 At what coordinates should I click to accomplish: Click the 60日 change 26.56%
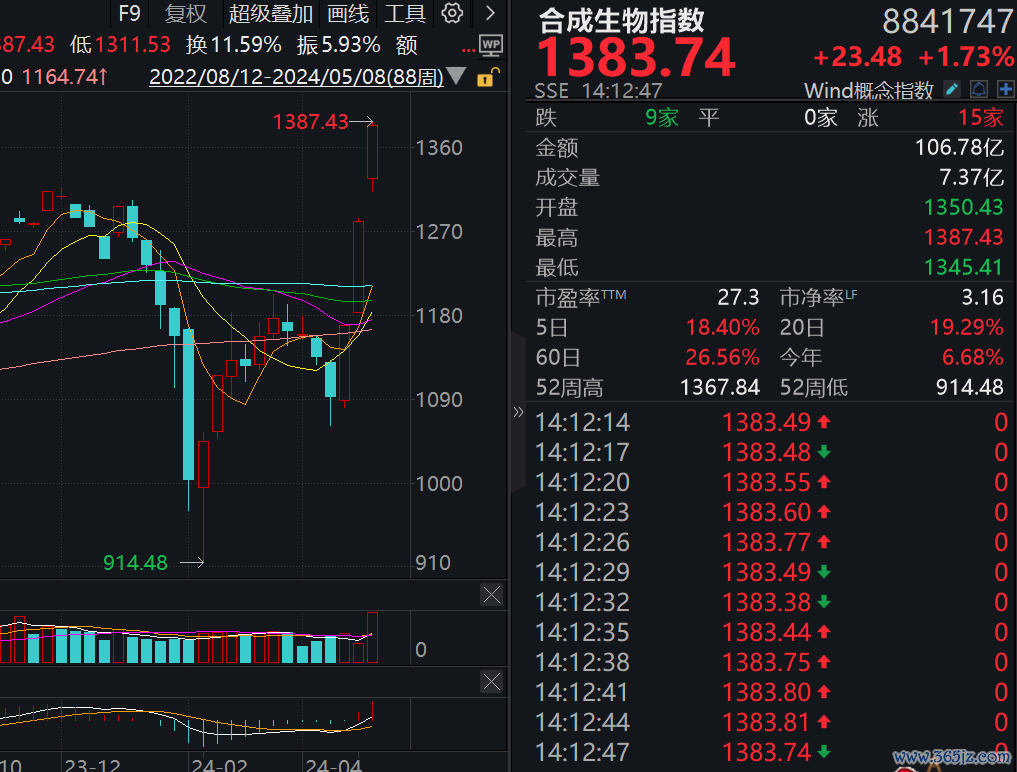click(x=723, y=357)
